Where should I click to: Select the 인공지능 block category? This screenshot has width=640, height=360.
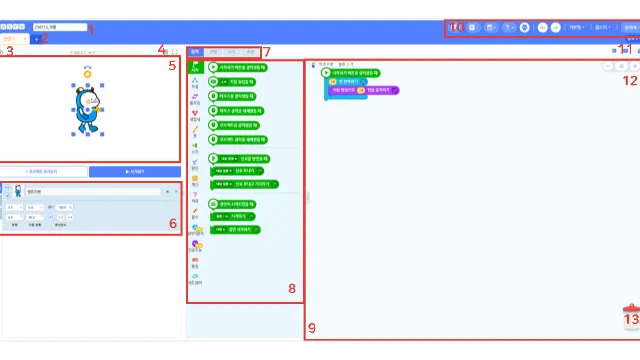tap(196, 247)
